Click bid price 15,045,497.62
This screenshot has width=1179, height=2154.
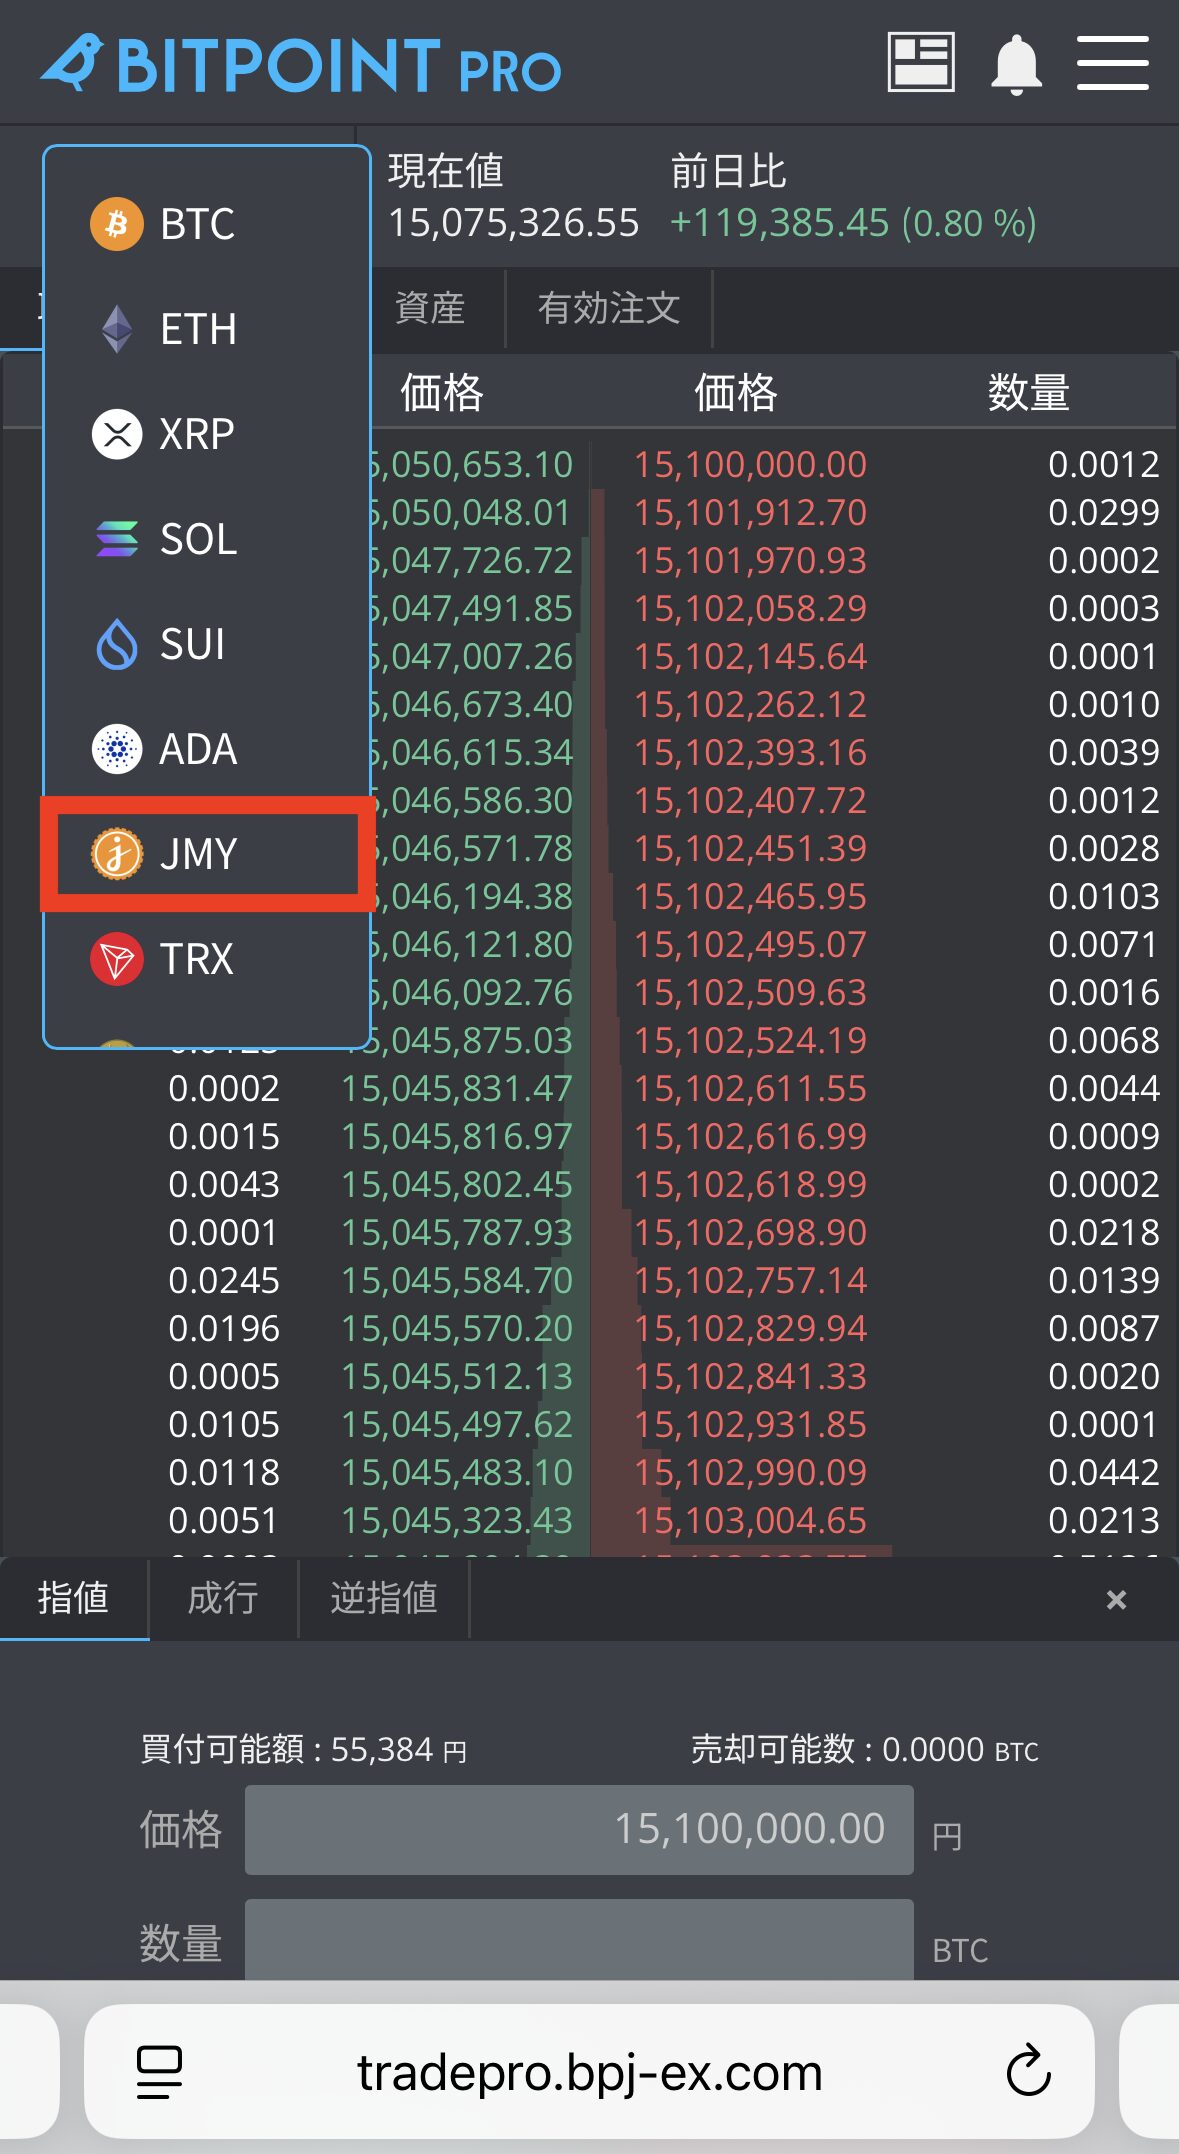click(457, 1424)
